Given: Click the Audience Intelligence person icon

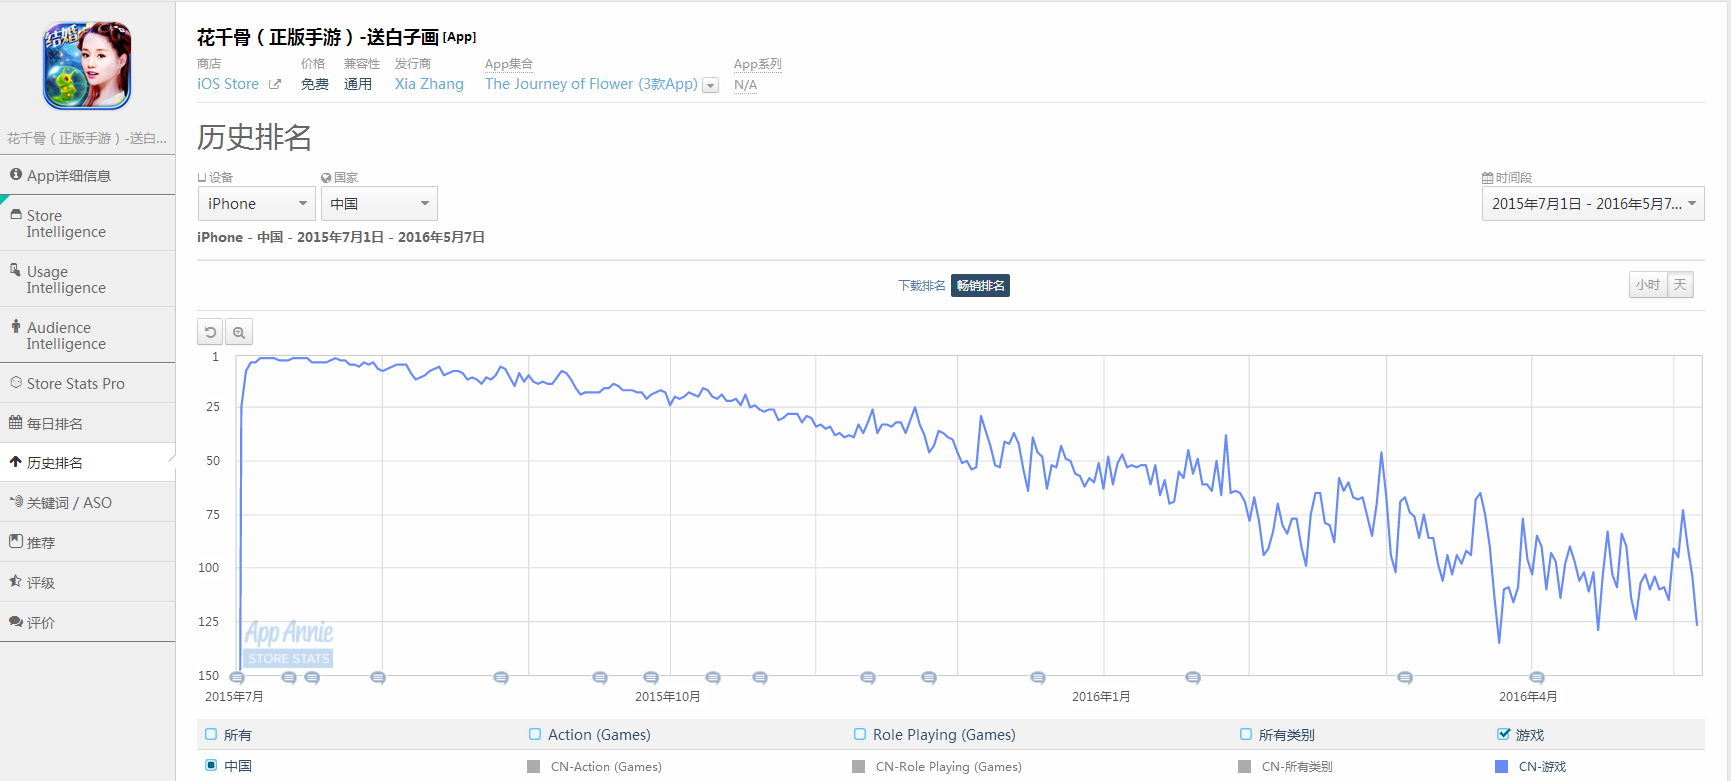Looking at the screenshot, I should coord(16,326).
